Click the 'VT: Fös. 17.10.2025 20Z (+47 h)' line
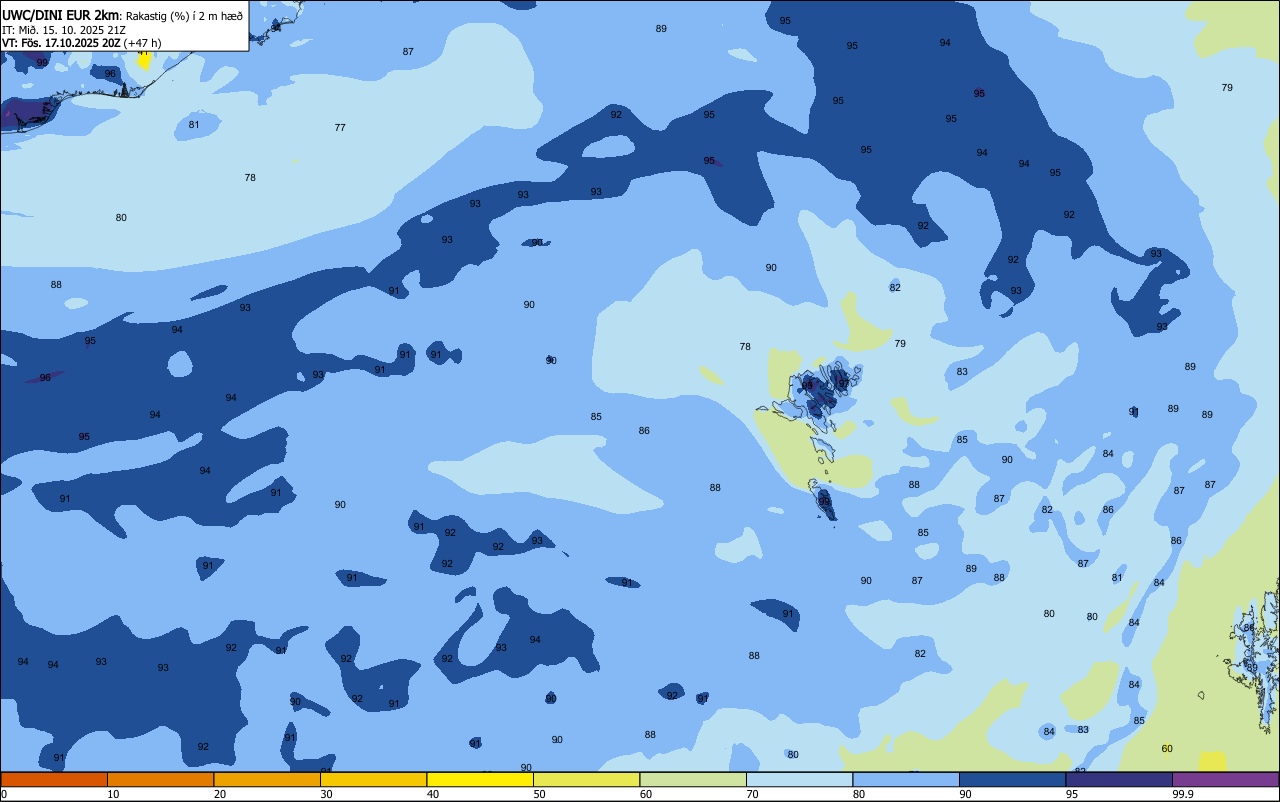Screen dimensions: 1280x802 (81, 43)
